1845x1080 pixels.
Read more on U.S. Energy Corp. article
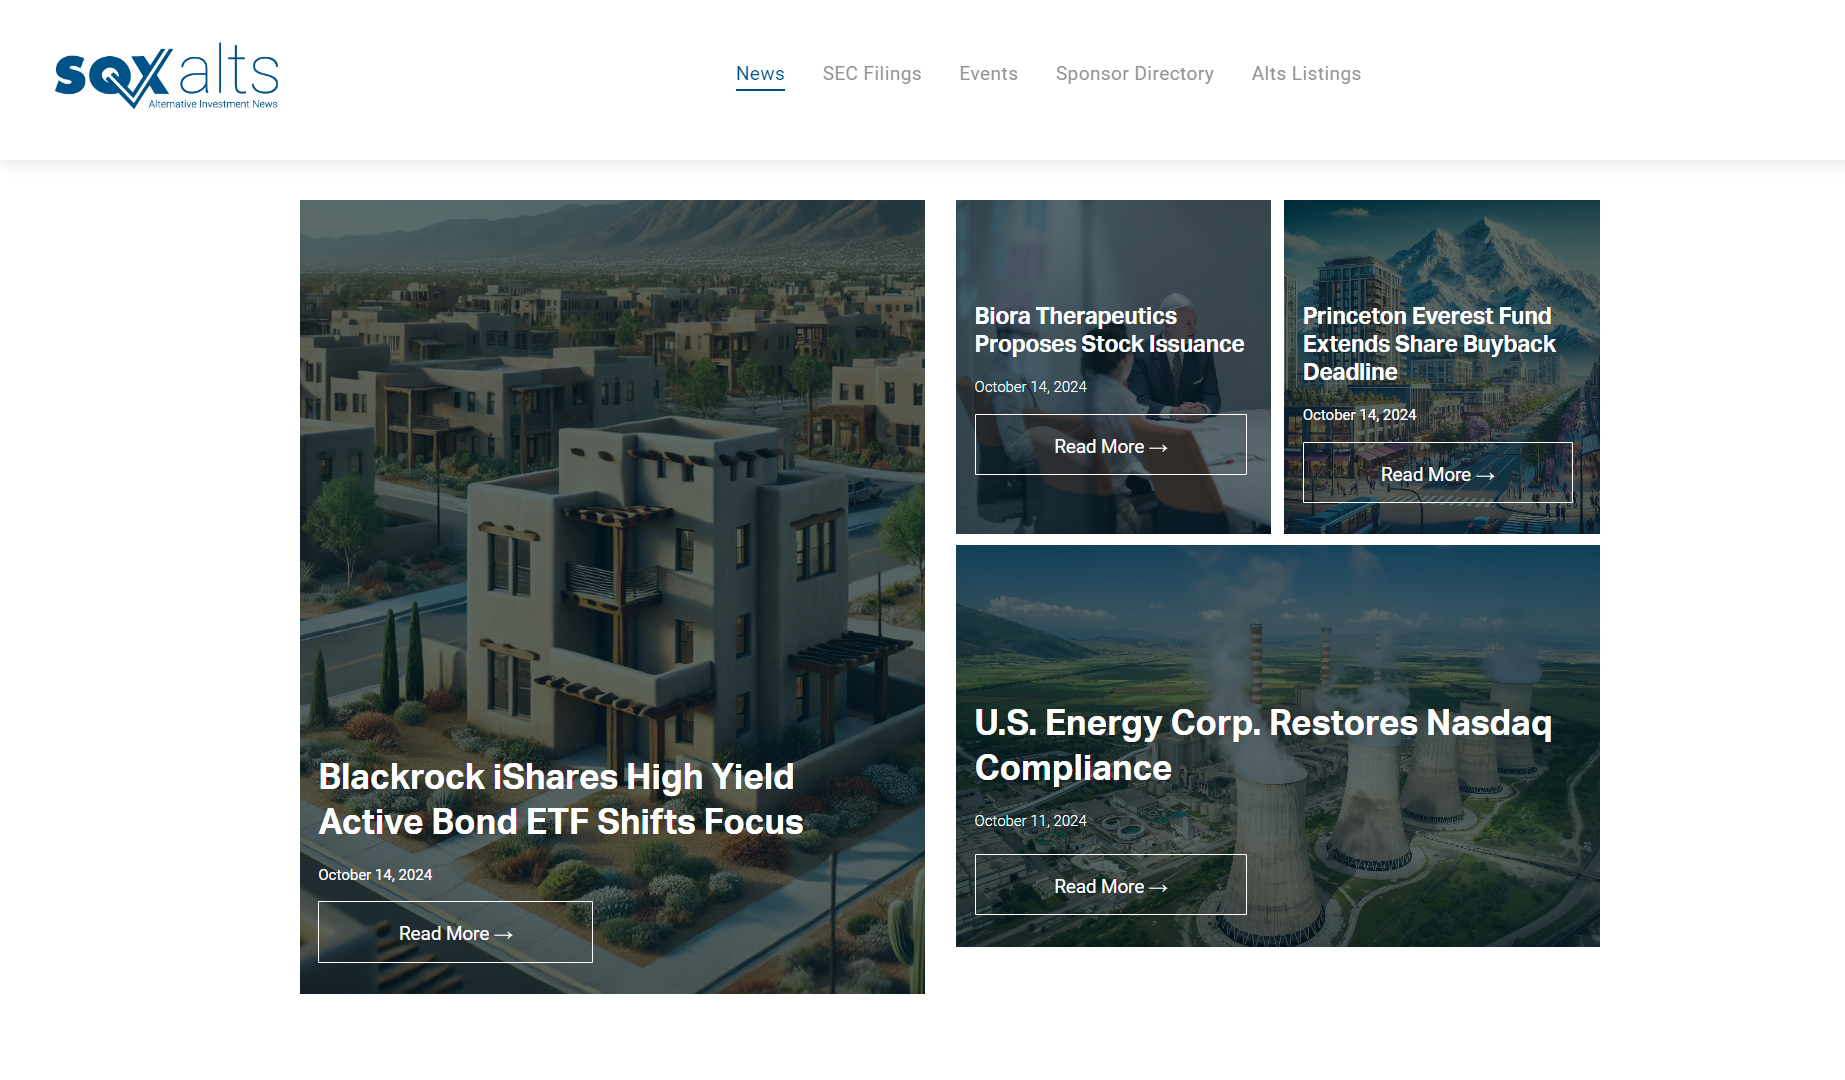[1110, 885]
